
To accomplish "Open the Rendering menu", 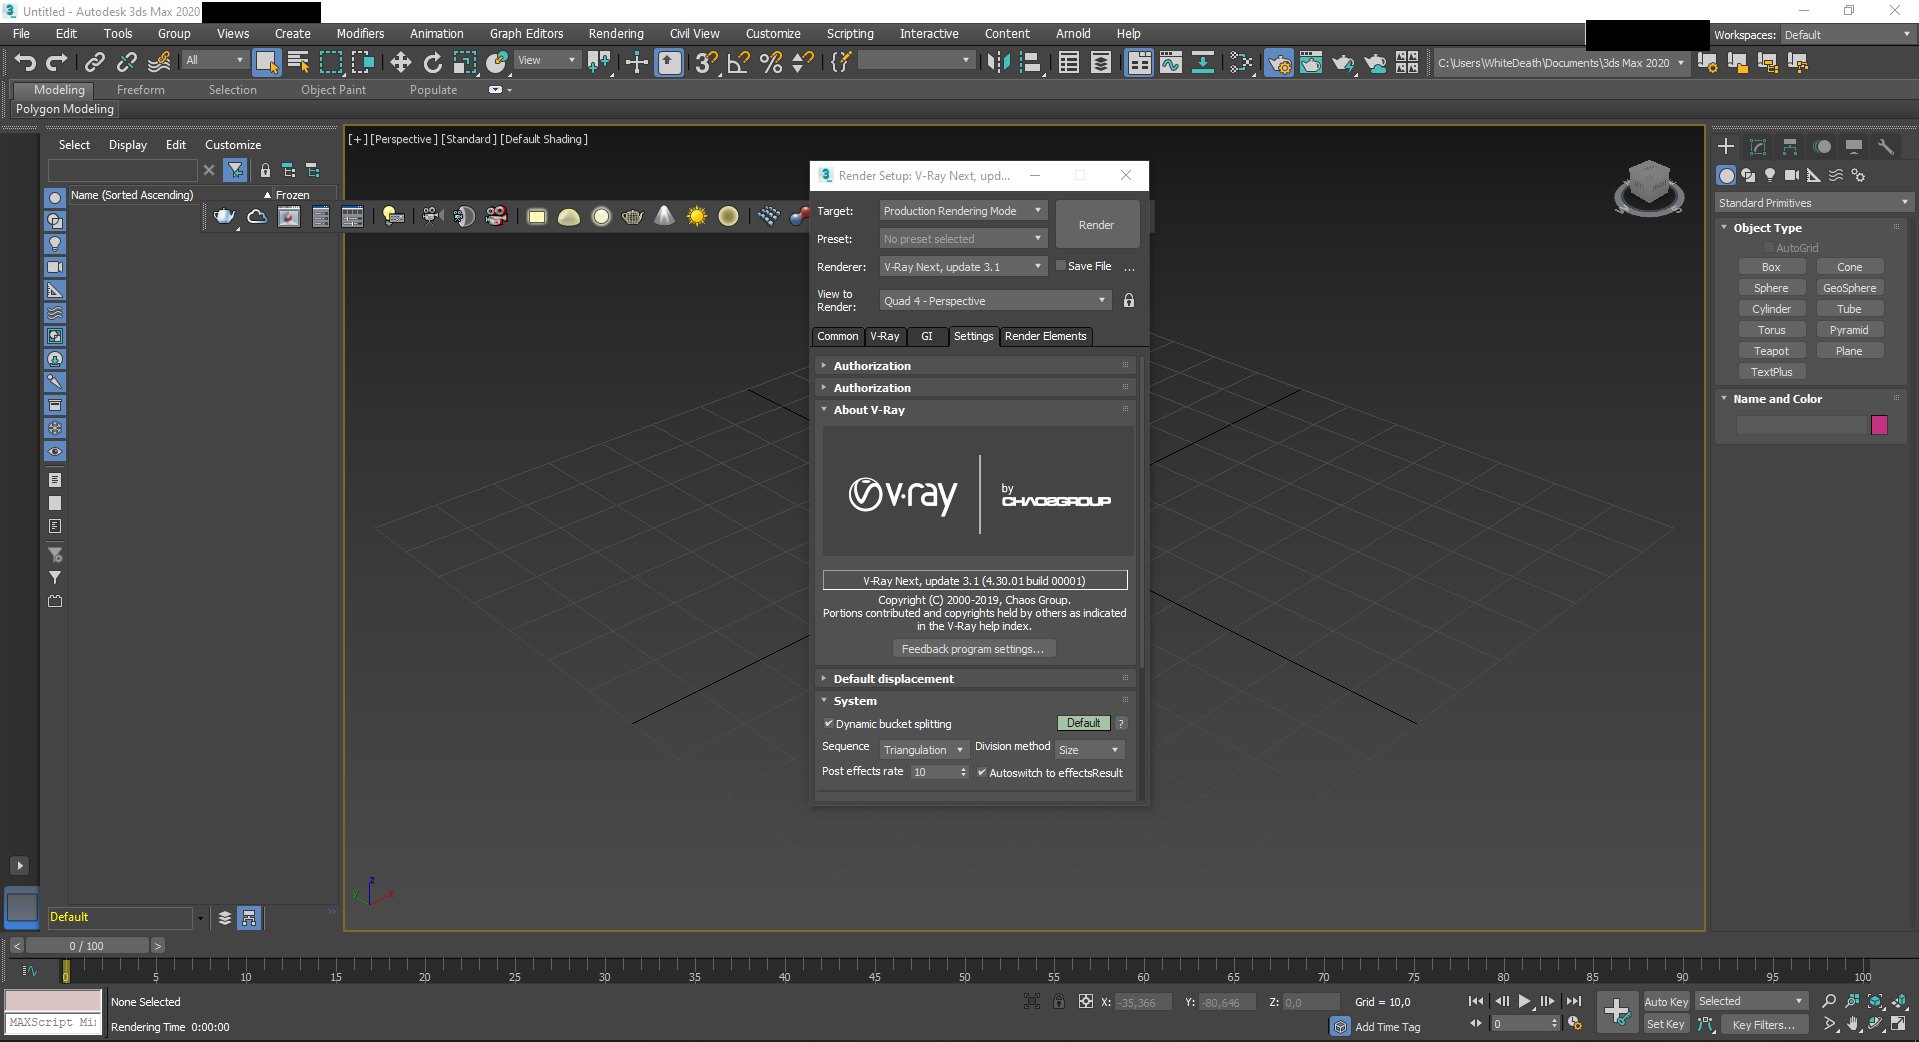I will click(x=616, y=34).
